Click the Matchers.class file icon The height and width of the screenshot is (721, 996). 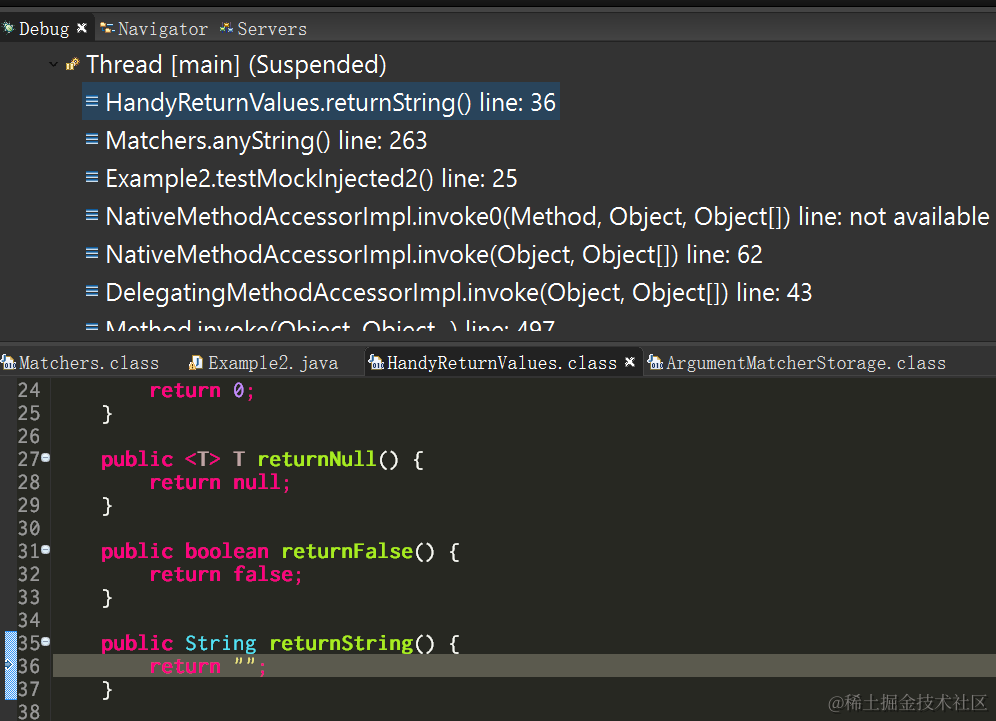click(8, 362)
